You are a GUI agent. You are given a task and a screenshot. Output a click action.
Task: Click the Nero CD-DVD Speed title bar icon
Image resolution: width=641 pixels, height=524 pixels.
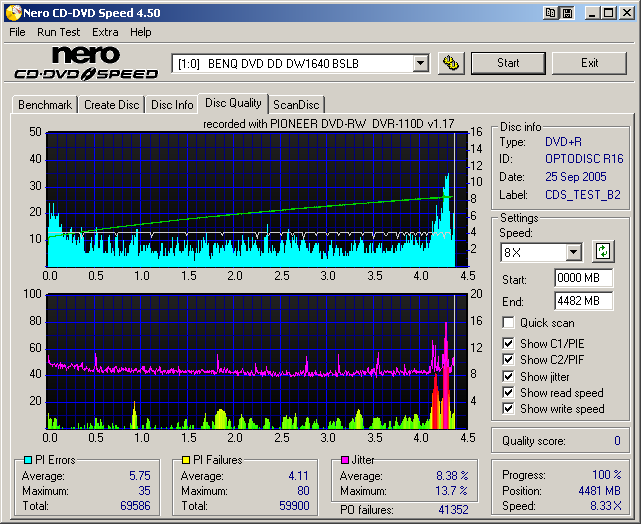(x=13, y=13)
